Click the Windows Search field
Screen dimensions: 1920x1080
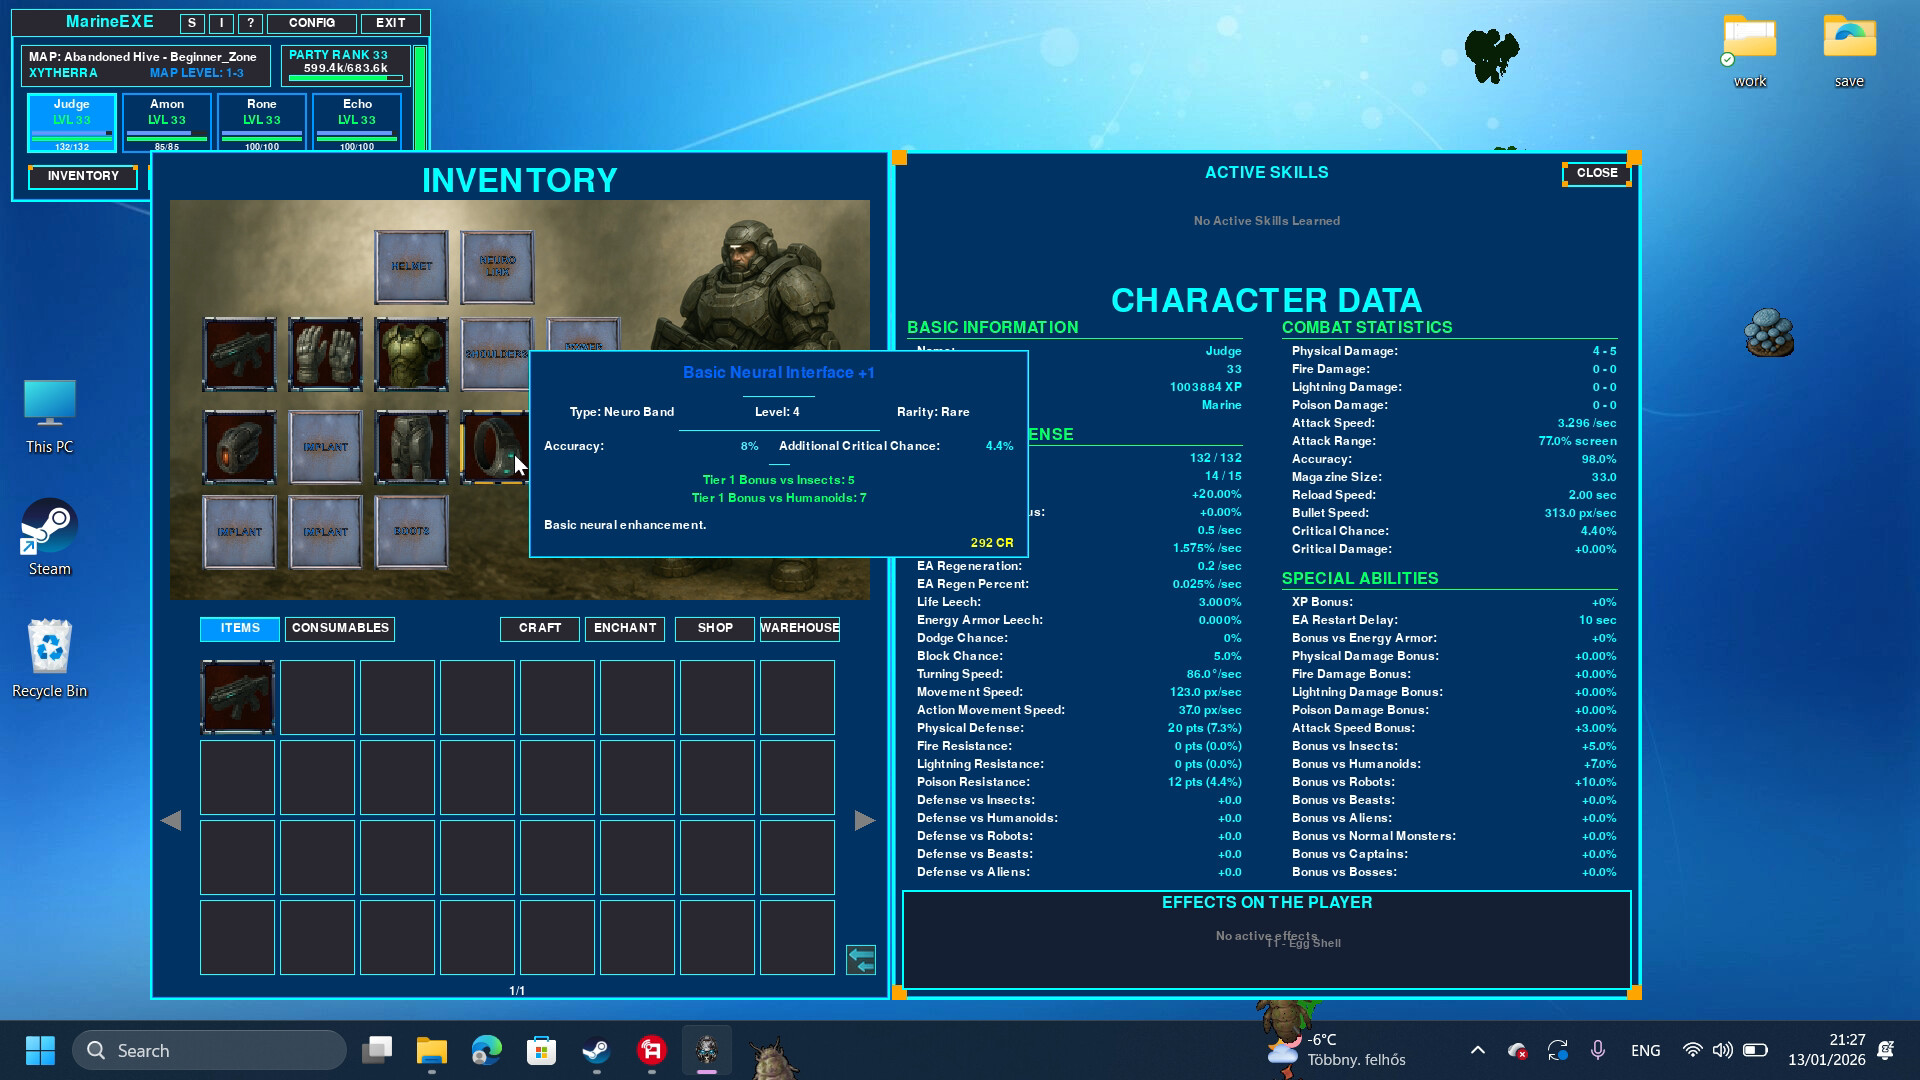click(x=210, y=1050)
